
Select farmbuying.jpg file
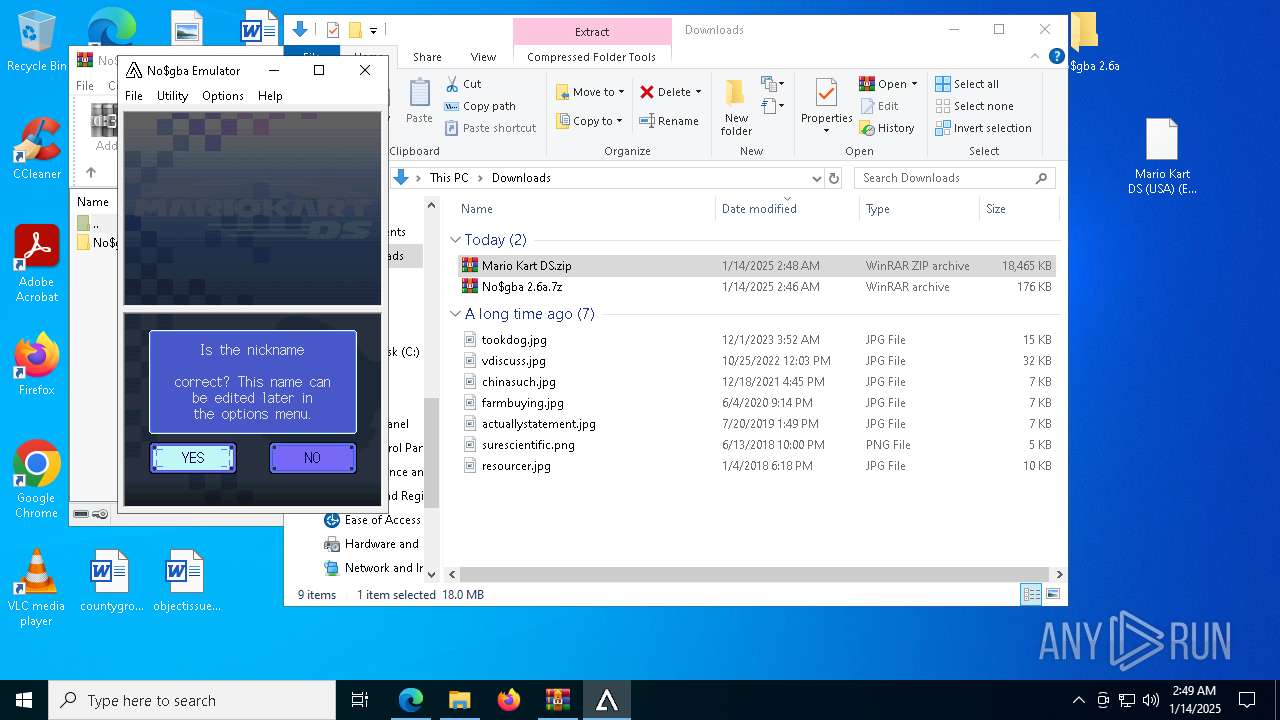tap(757, 403)
